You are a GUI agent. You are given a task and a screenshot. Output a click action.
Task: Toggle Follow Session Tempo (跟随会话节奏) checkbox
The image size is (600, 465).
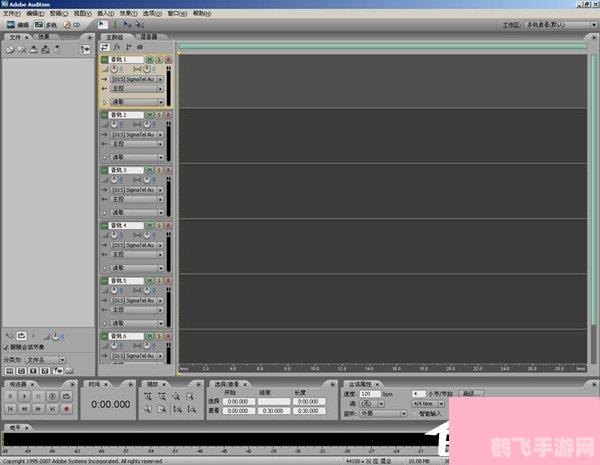(6, 347)
